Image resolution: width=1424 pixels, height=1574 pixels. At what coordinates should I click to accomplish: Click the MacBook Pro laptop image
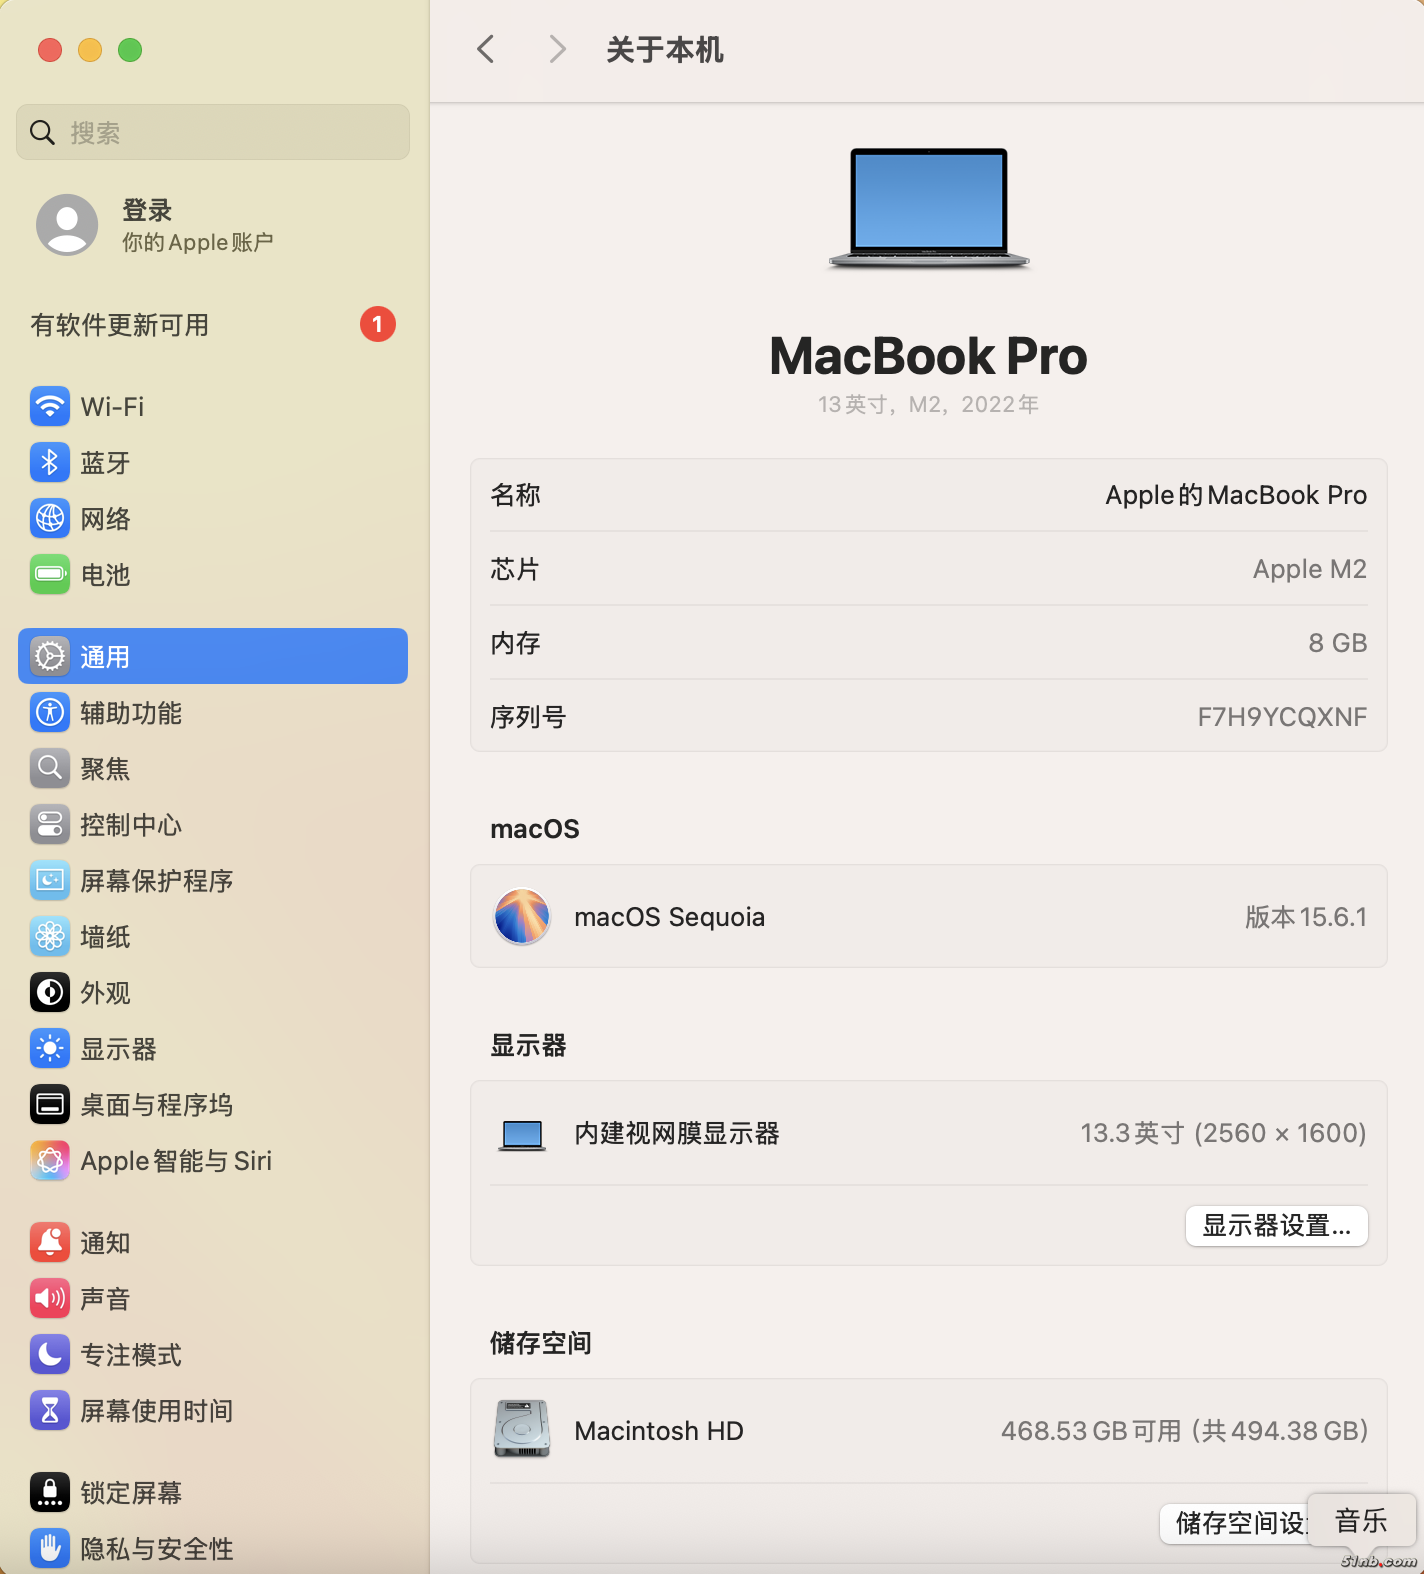click(x=929, y=208)
